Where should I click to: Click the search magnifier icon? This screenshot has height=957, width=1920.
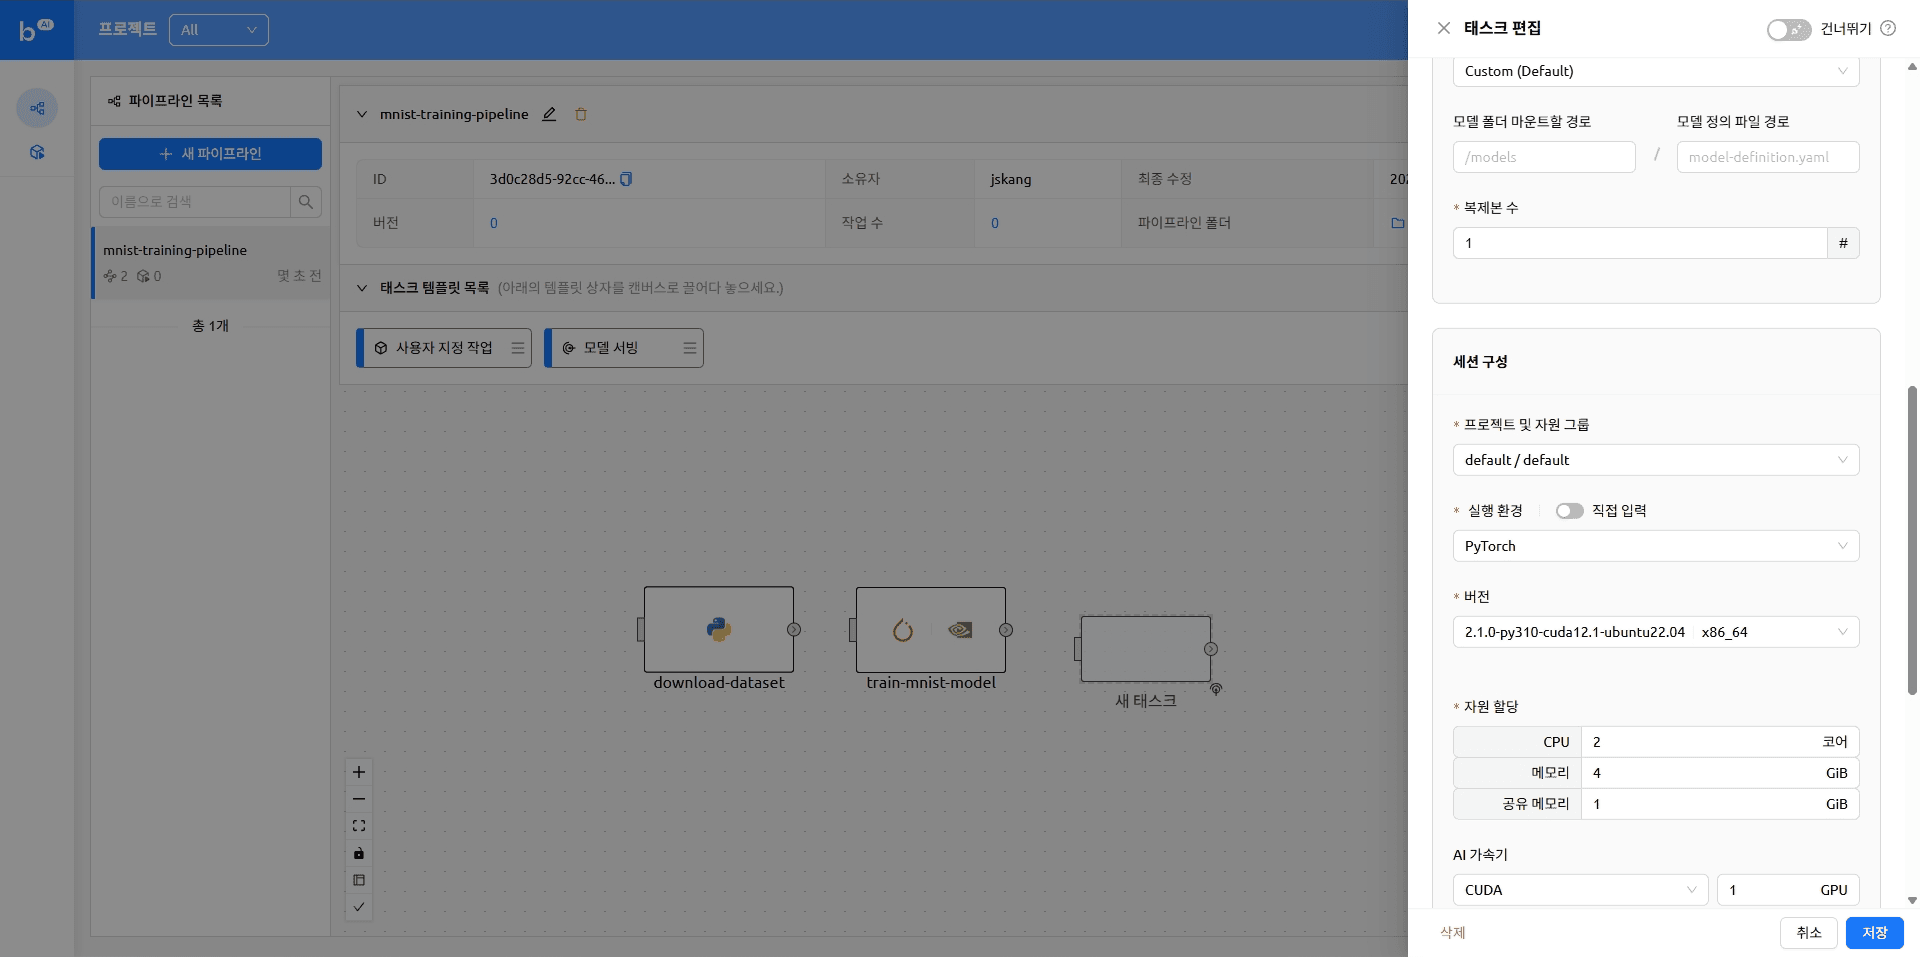coord(306,202)
